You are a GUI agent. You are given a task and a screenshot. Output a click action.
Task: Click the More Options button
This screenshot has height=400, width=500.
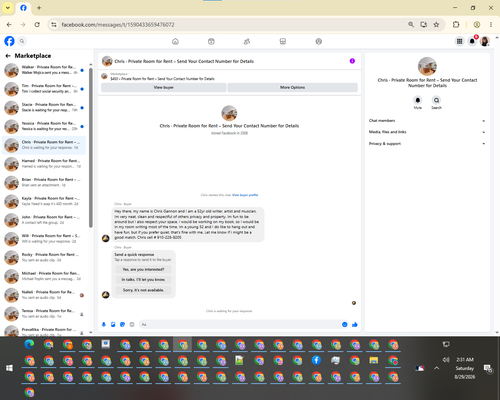click(x=292, y=87)
